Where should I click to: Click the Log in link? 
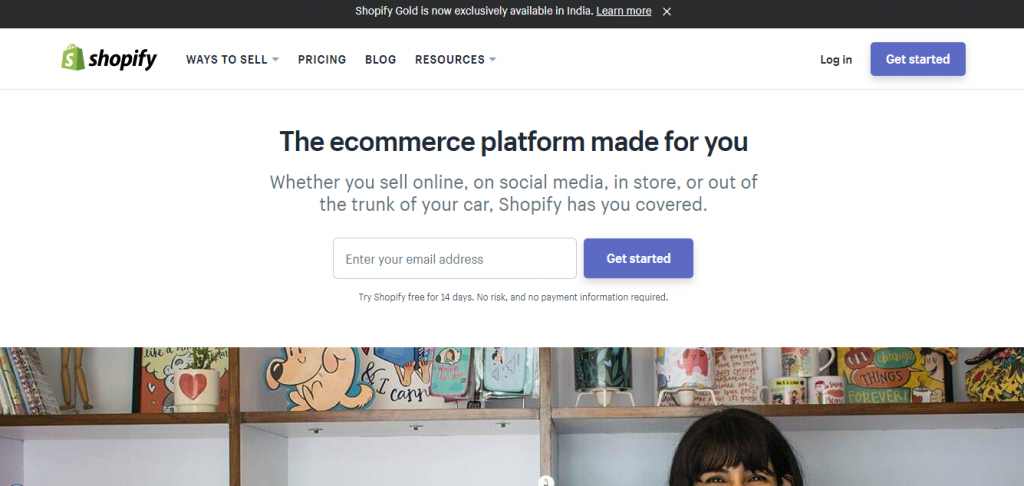836,60
